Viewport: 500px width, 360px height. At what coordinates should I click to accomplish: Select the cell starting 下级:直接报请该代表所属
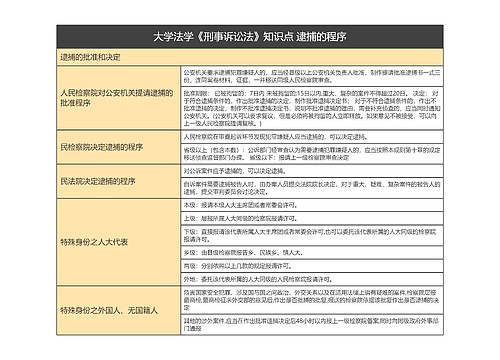(x=312, y=236)
